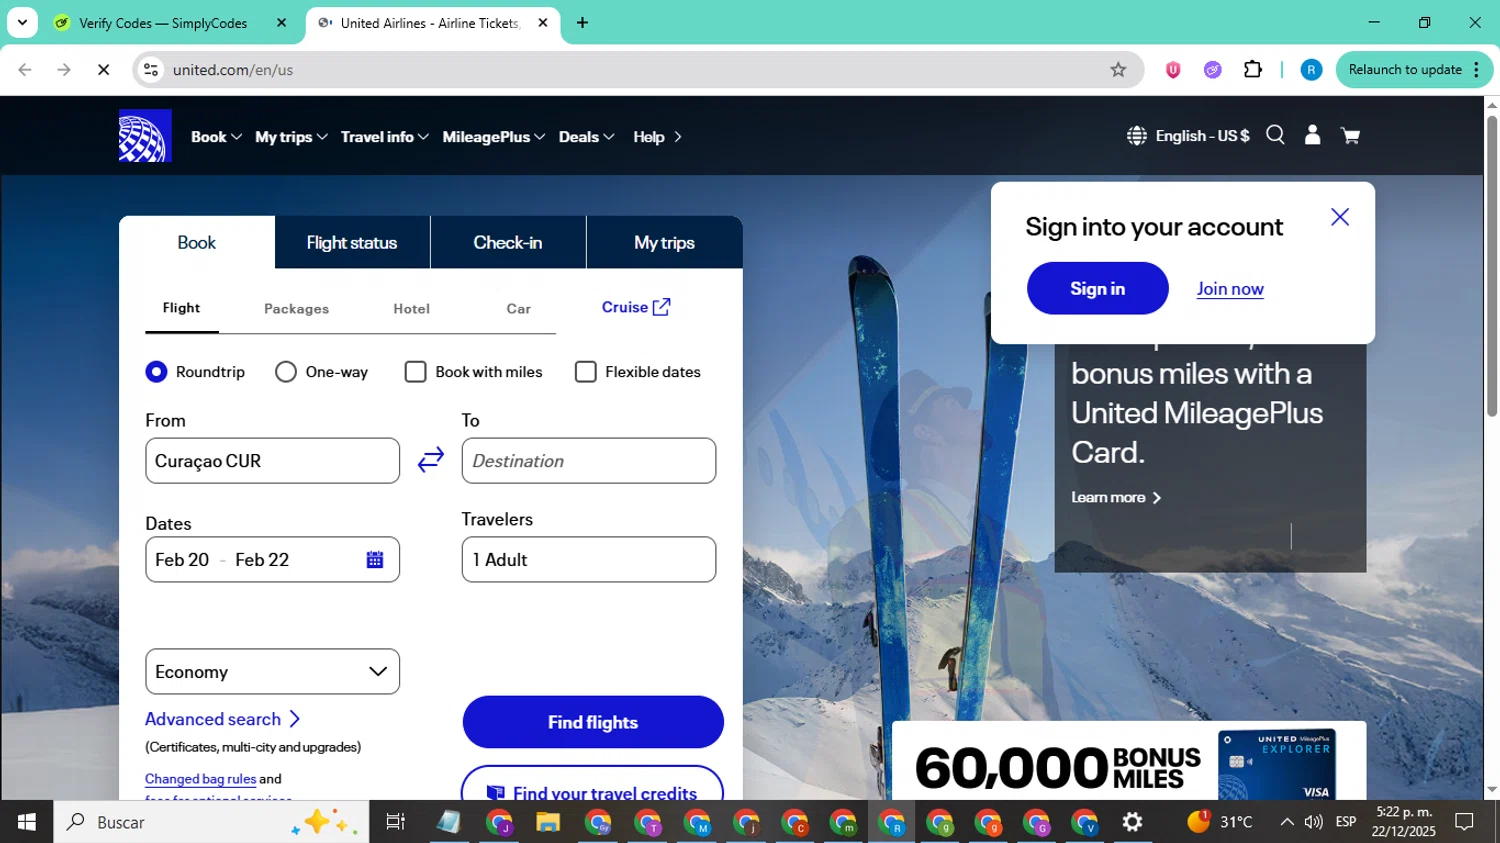Select the Packages sub-tab
Image resolution: width=1500 pixels, height=843 pixels.
[x=296, y=309]
